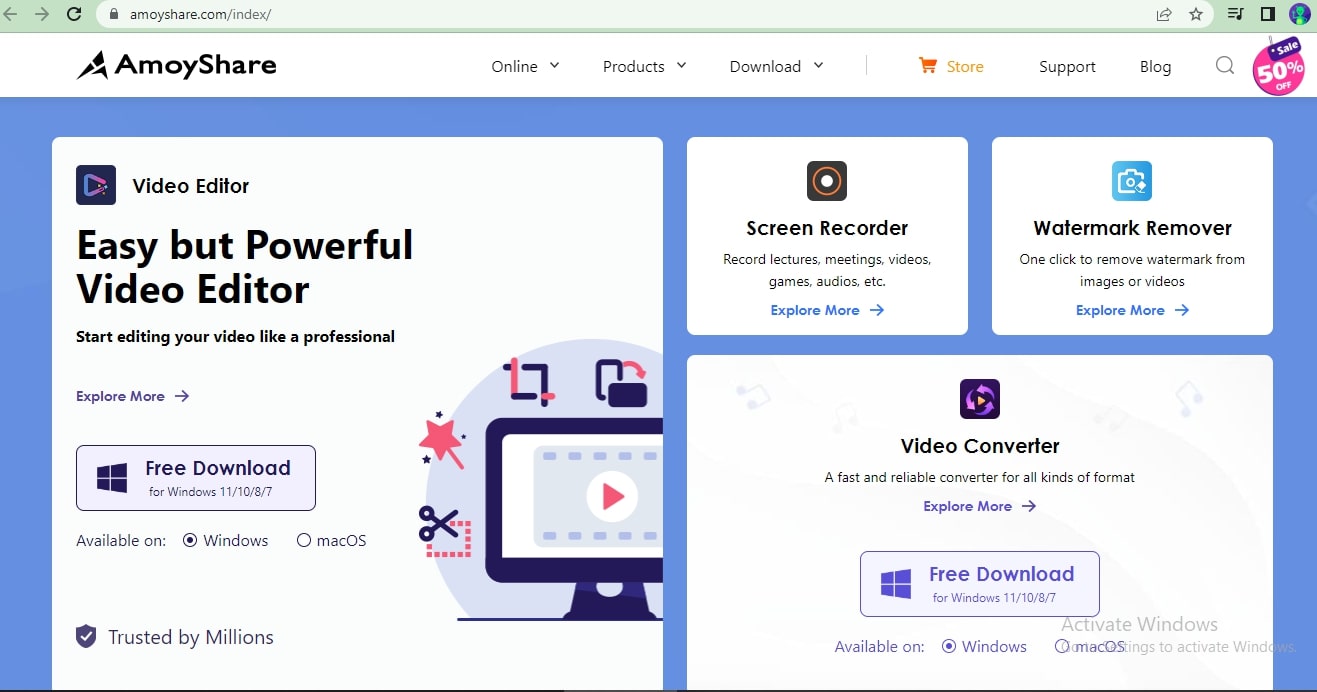Image resolution: width=1317 pixels, height=692 pixels.
Task: Bookmark page with star icon
Action: coord(1196,14)
